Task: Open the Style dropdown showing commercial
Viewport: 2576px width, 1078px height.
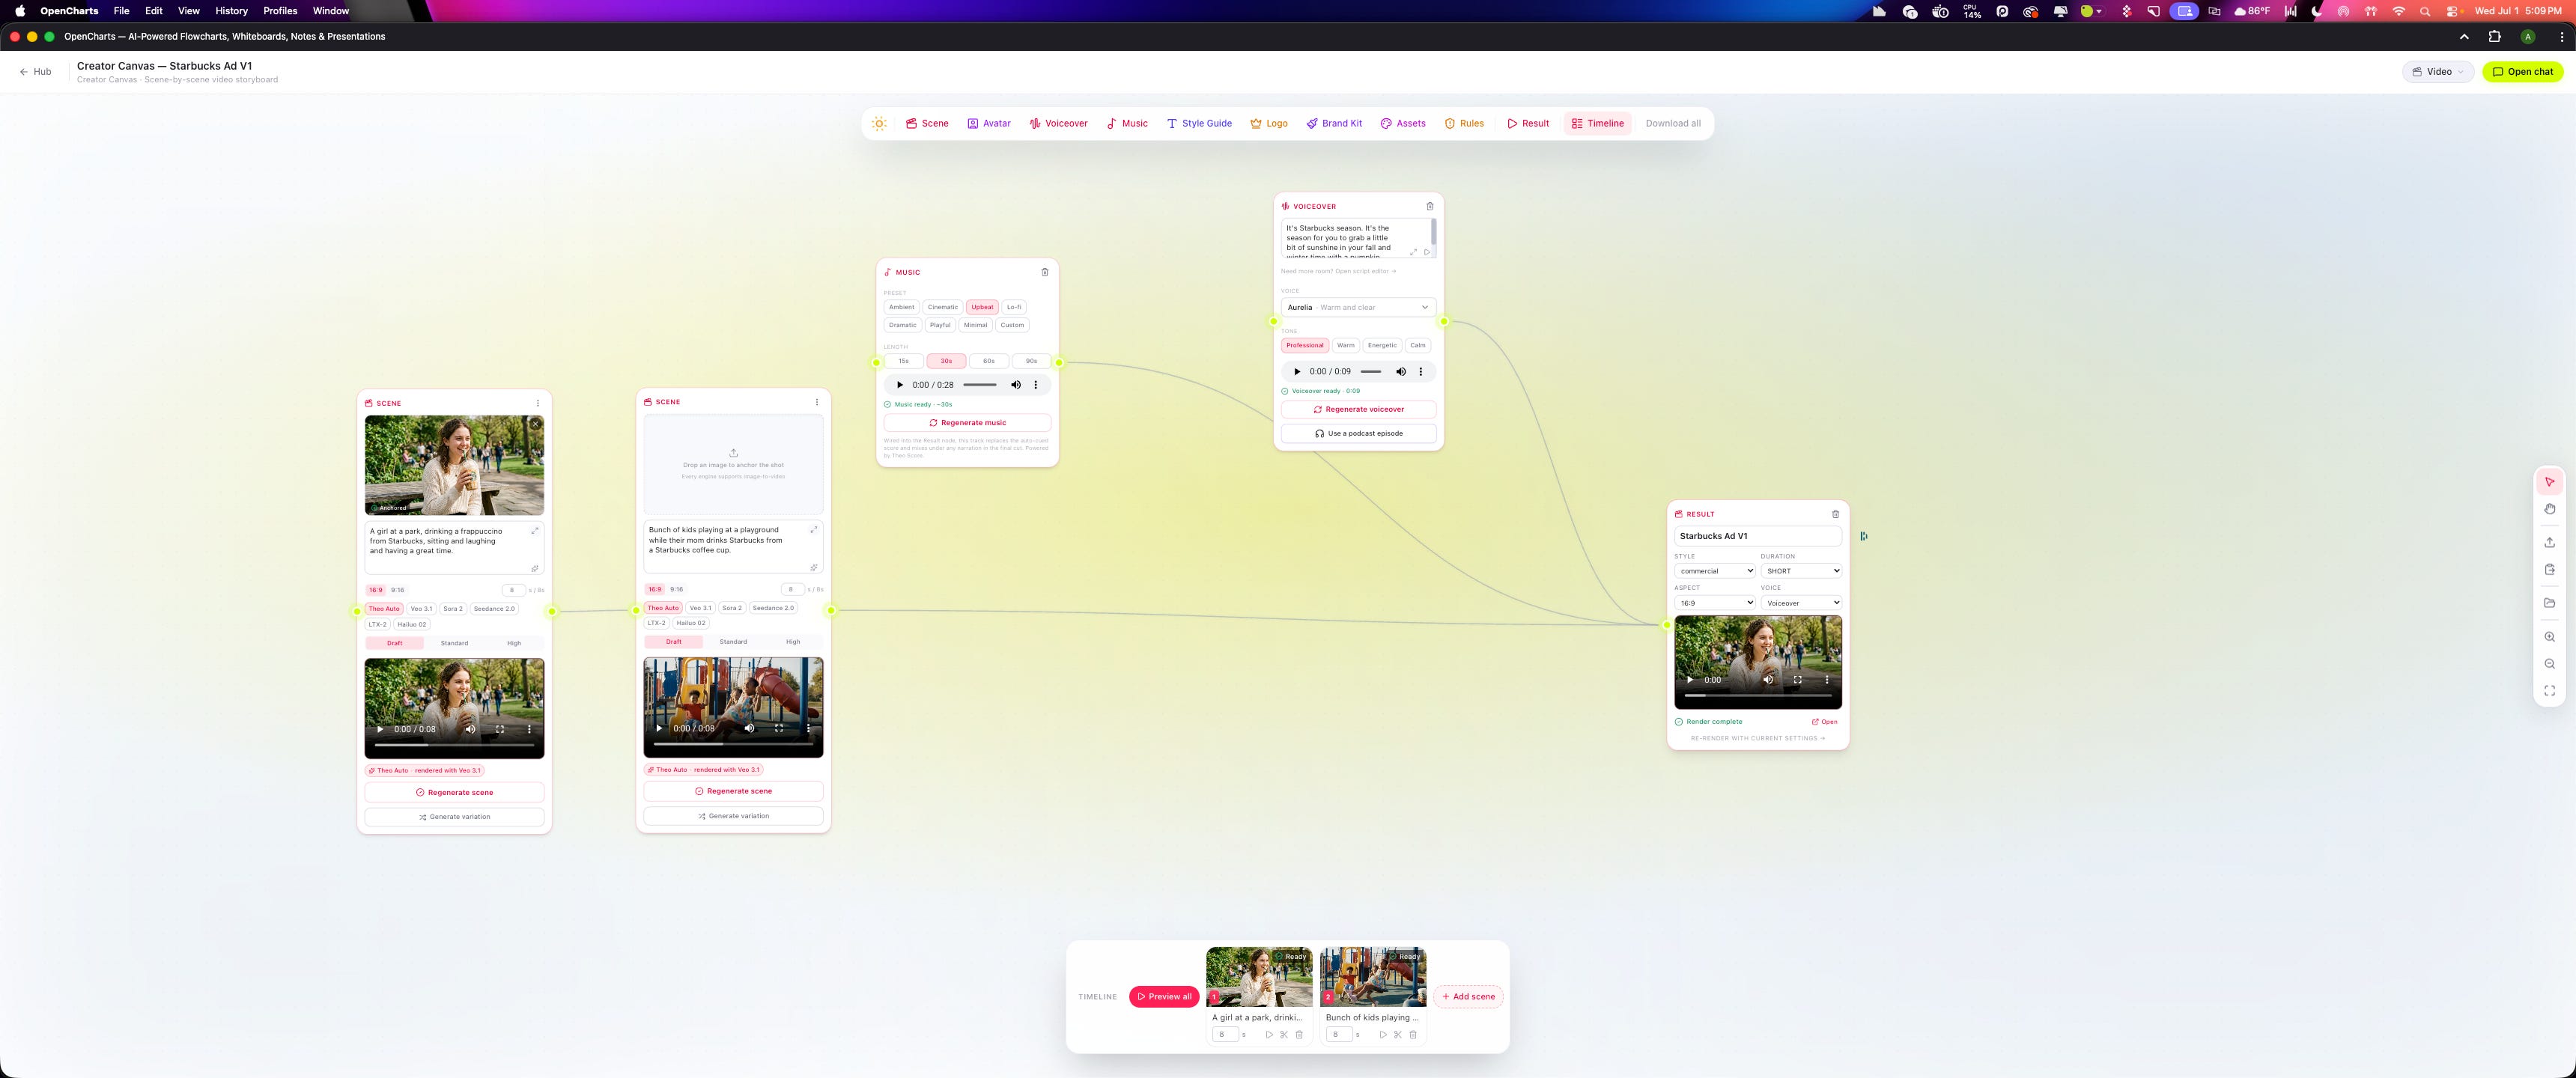Action: 1715,571
